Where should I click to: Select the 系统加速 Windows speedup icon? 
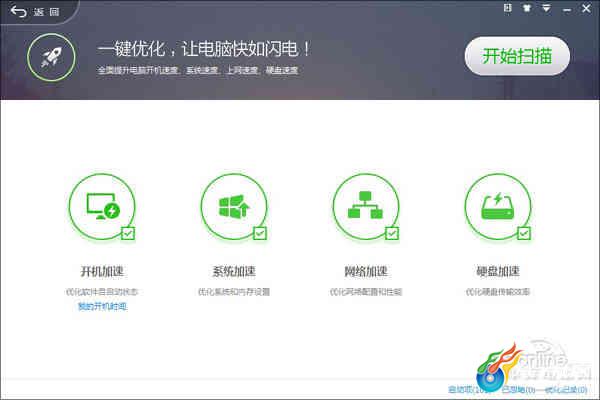pyautogui.click(x=234, y=207)
